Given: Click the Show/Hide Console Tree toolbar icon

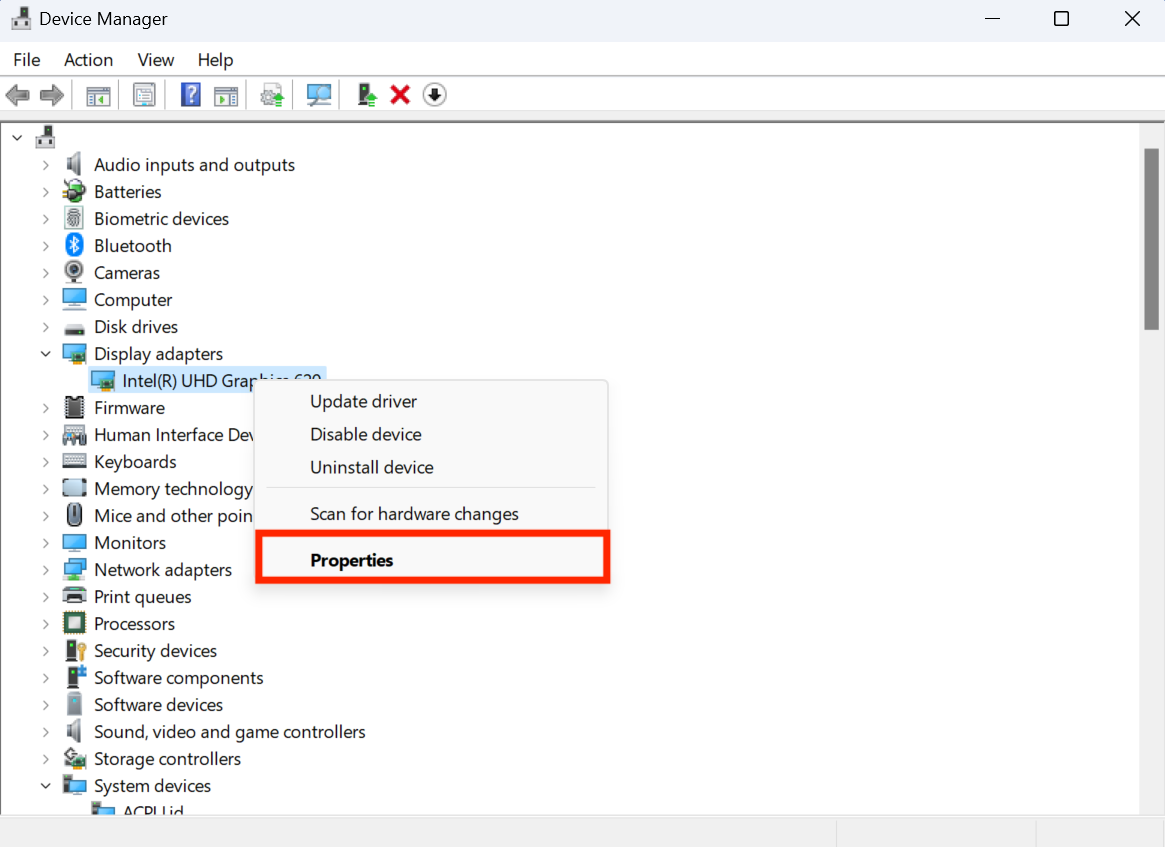Looking at the screenshot, I should coord(97,94).
